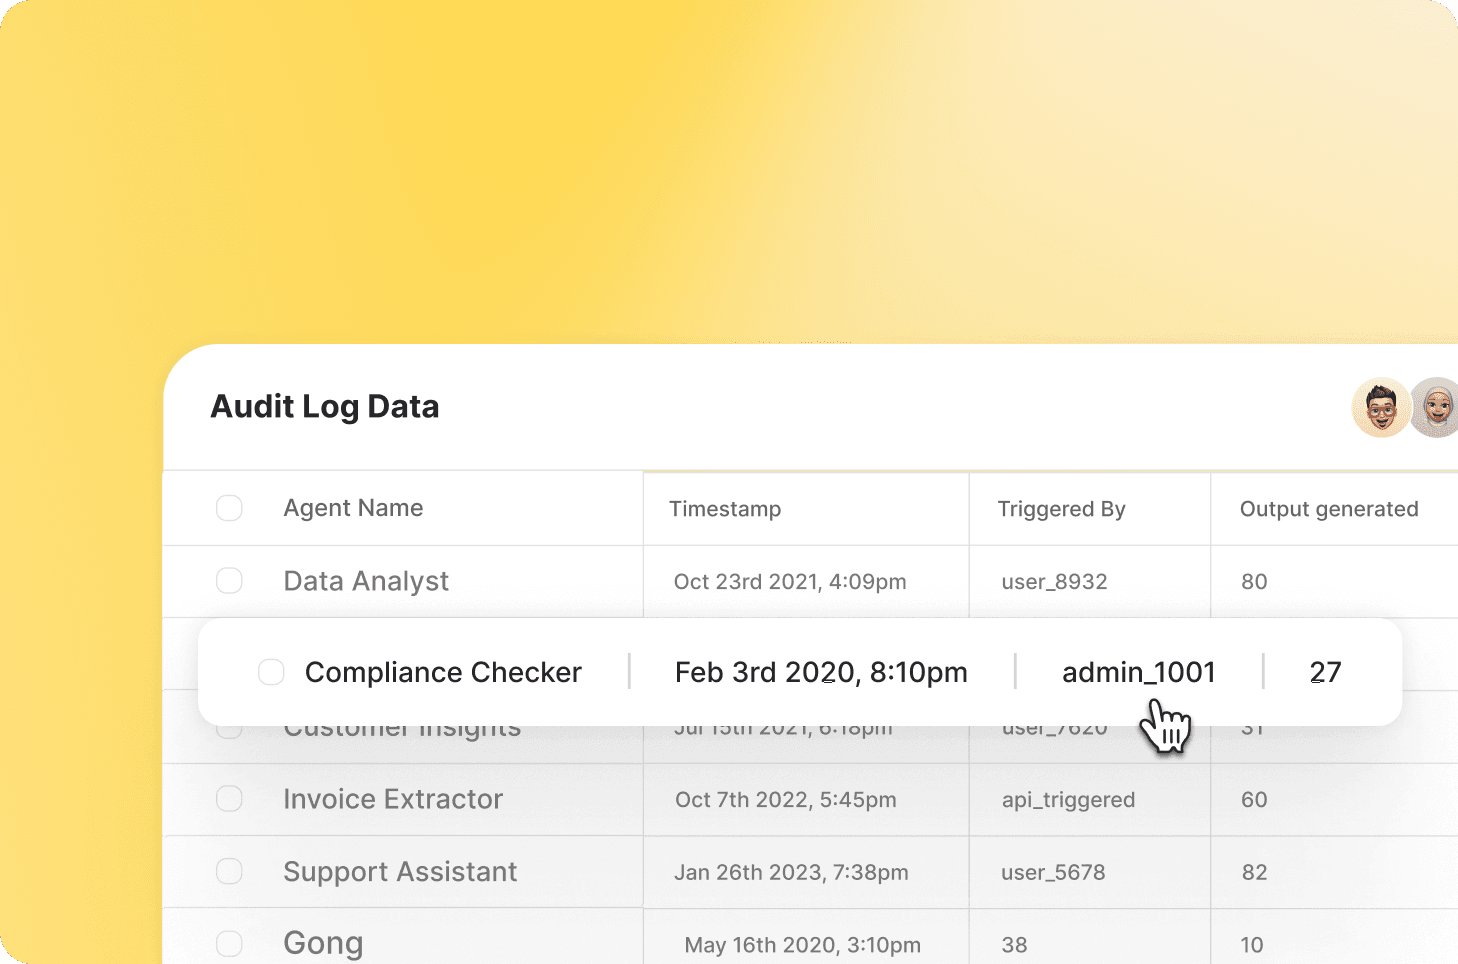Click the Triggered By column header

1061,509
